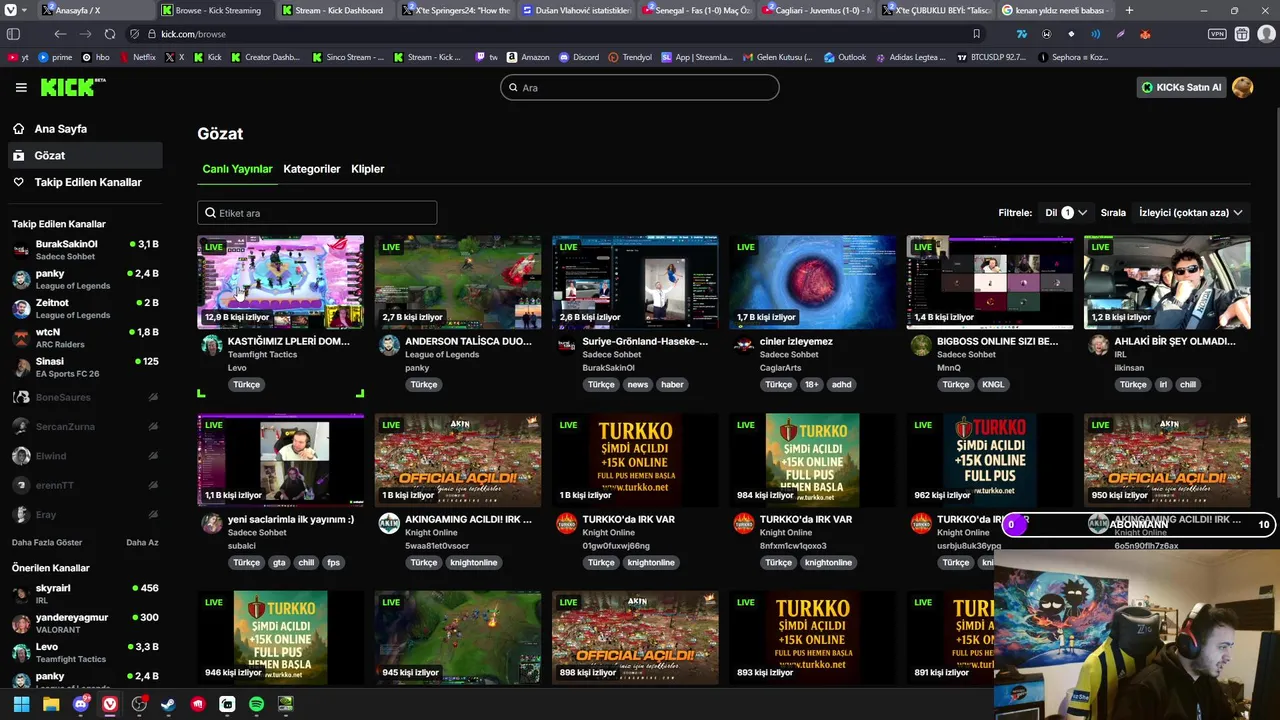
Task: Select the KNGL tag under BIGBOSS stream
Action: 993,385
